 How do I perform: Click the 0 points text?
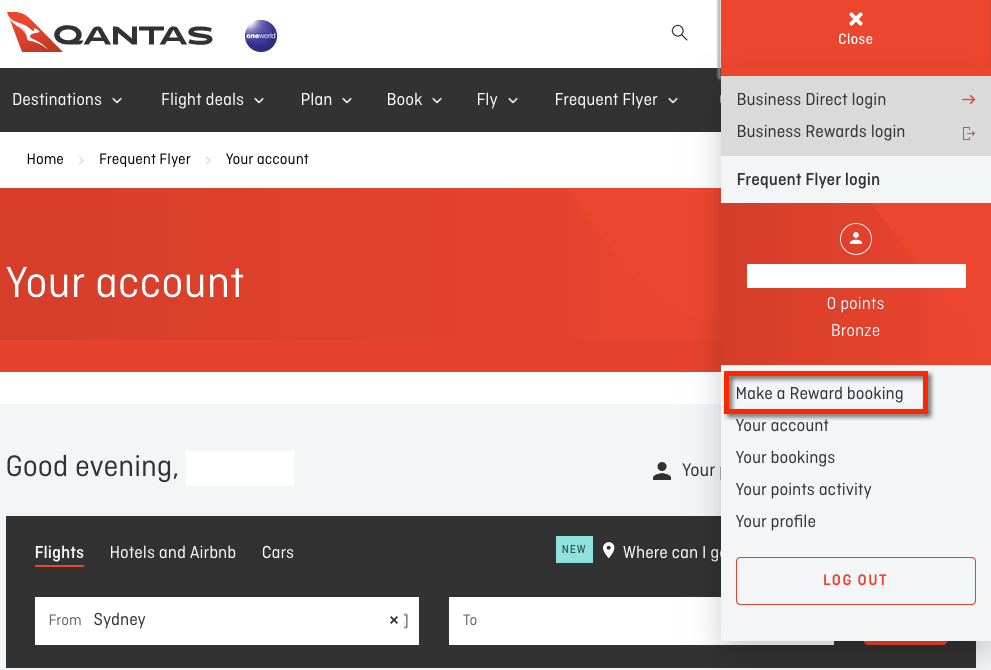(855, 303)
